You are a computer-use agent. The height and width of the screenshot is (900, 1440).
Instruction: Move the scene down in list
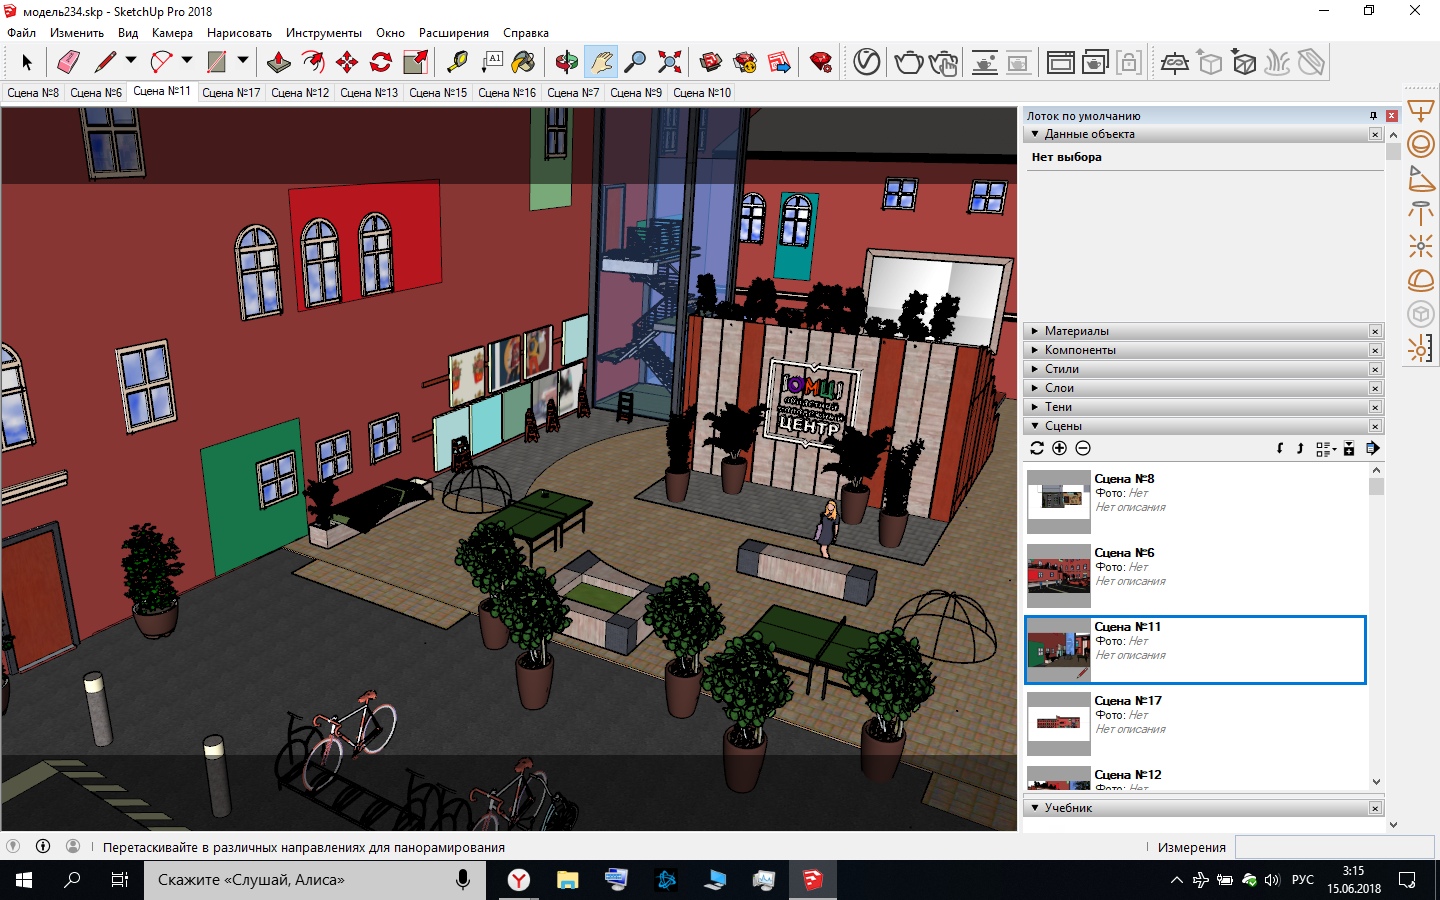1280,449
